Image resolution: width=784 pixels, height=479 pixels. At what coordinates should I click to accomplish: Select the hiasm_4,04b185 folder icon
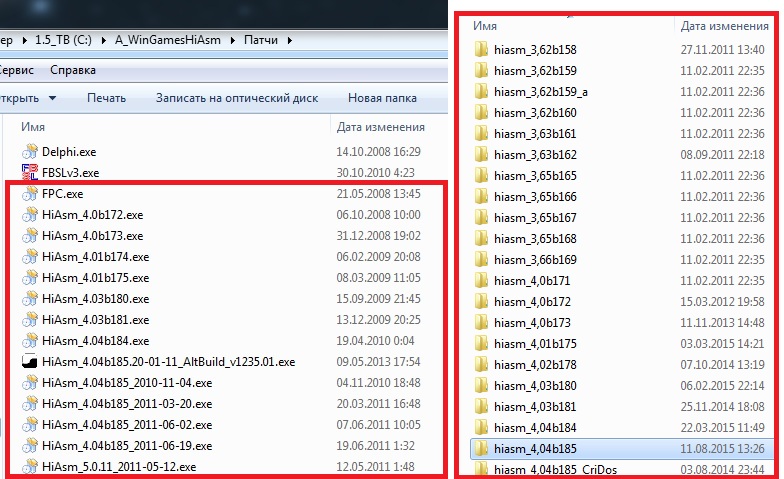click(481, 448)
